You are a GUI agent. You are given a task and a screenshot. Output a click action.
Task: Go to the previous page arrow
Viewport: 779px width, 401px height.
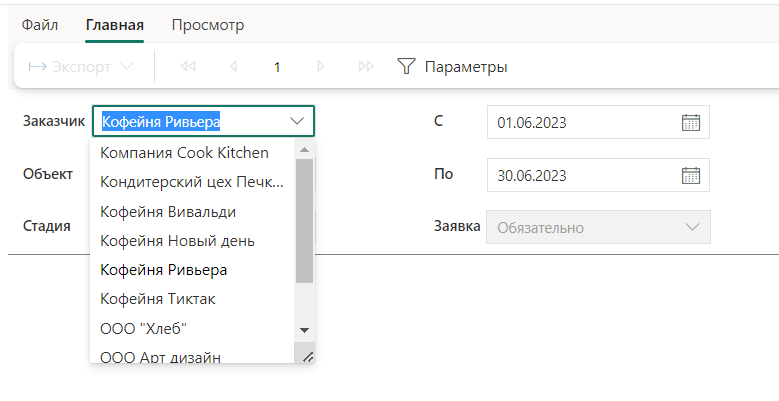click(x=233, y=66)
